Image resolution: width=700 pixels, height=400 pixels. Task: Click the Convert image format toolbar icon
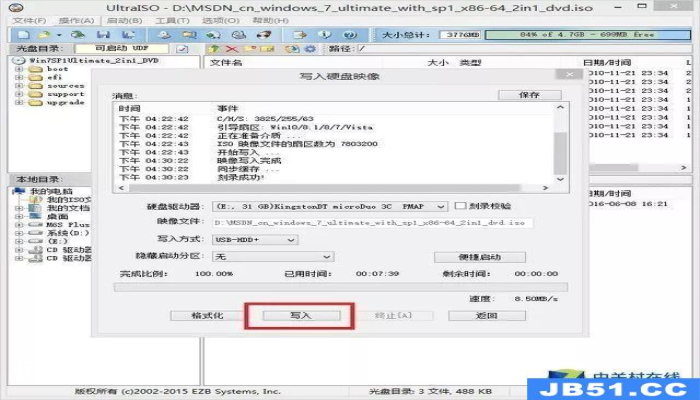pyautogui.click(x=189, y=35)
